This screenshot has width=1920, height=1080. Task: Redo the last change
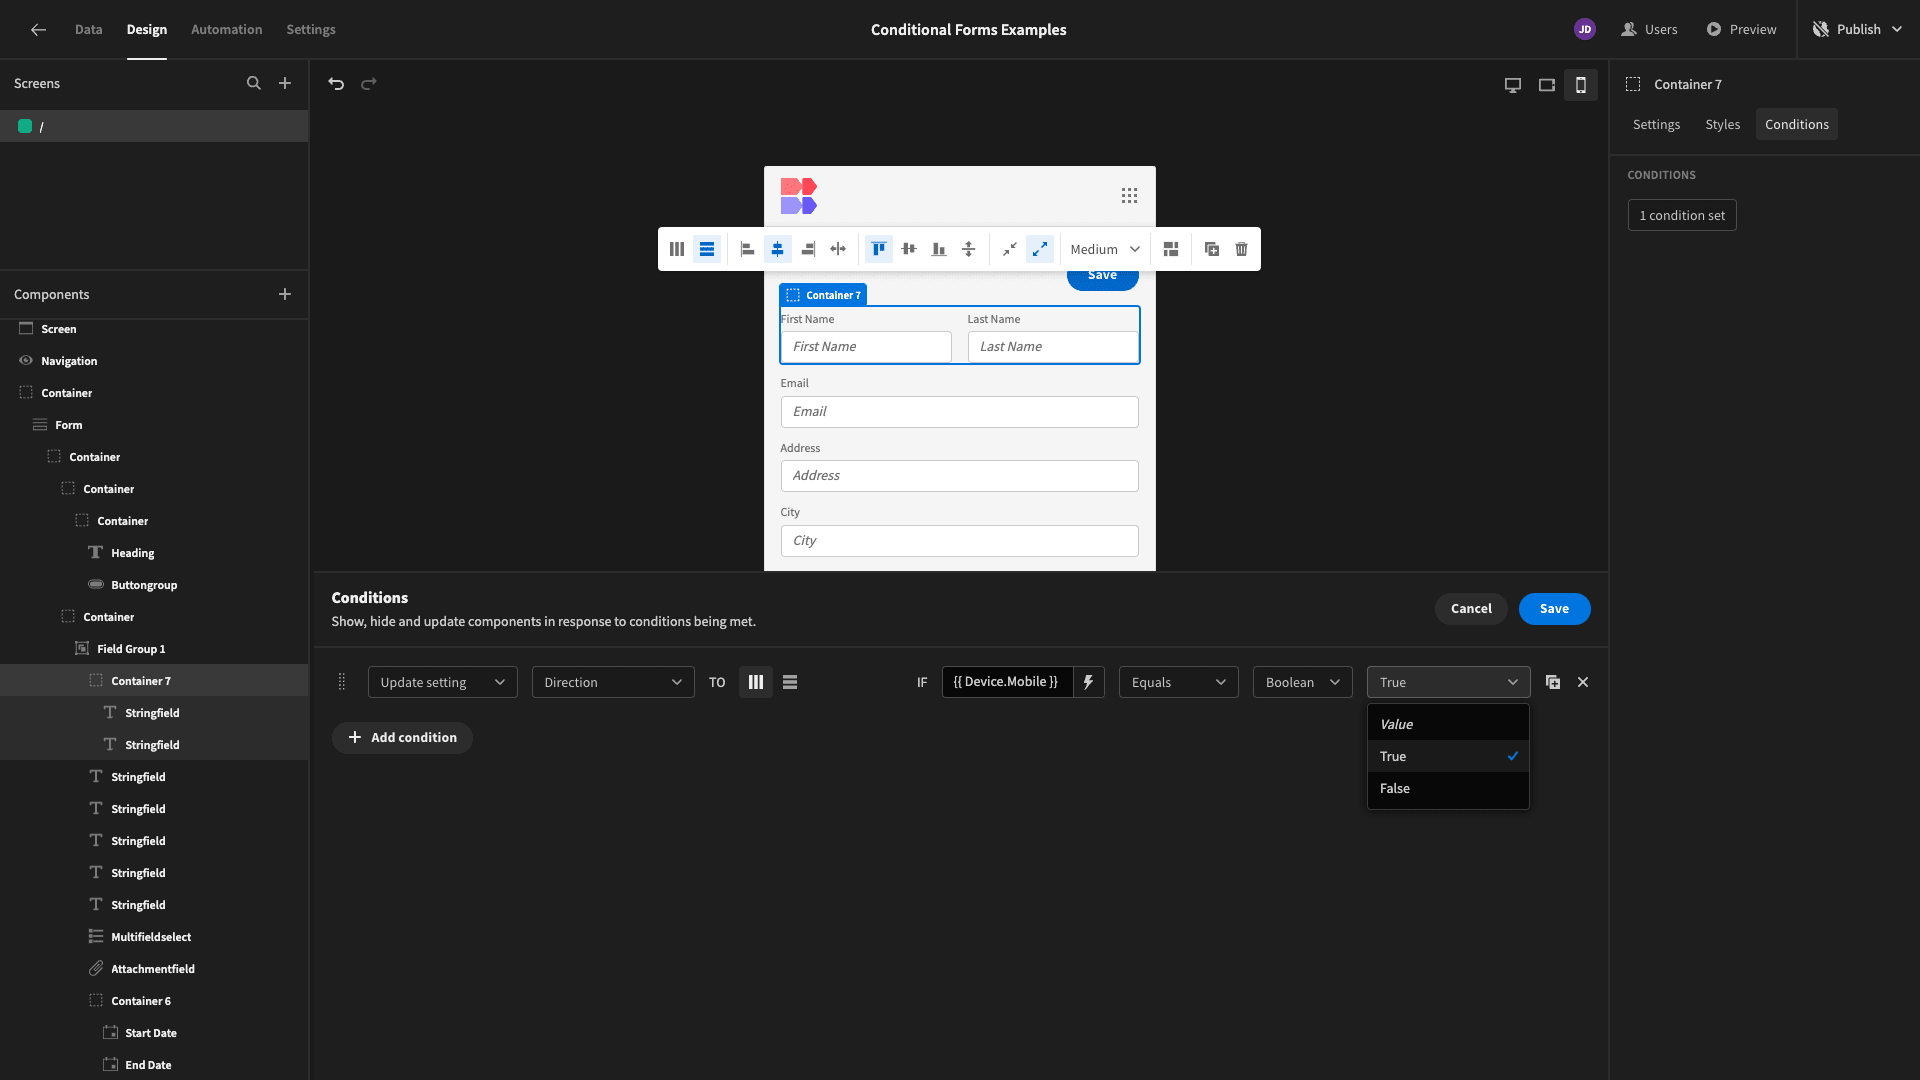[369, 84]
